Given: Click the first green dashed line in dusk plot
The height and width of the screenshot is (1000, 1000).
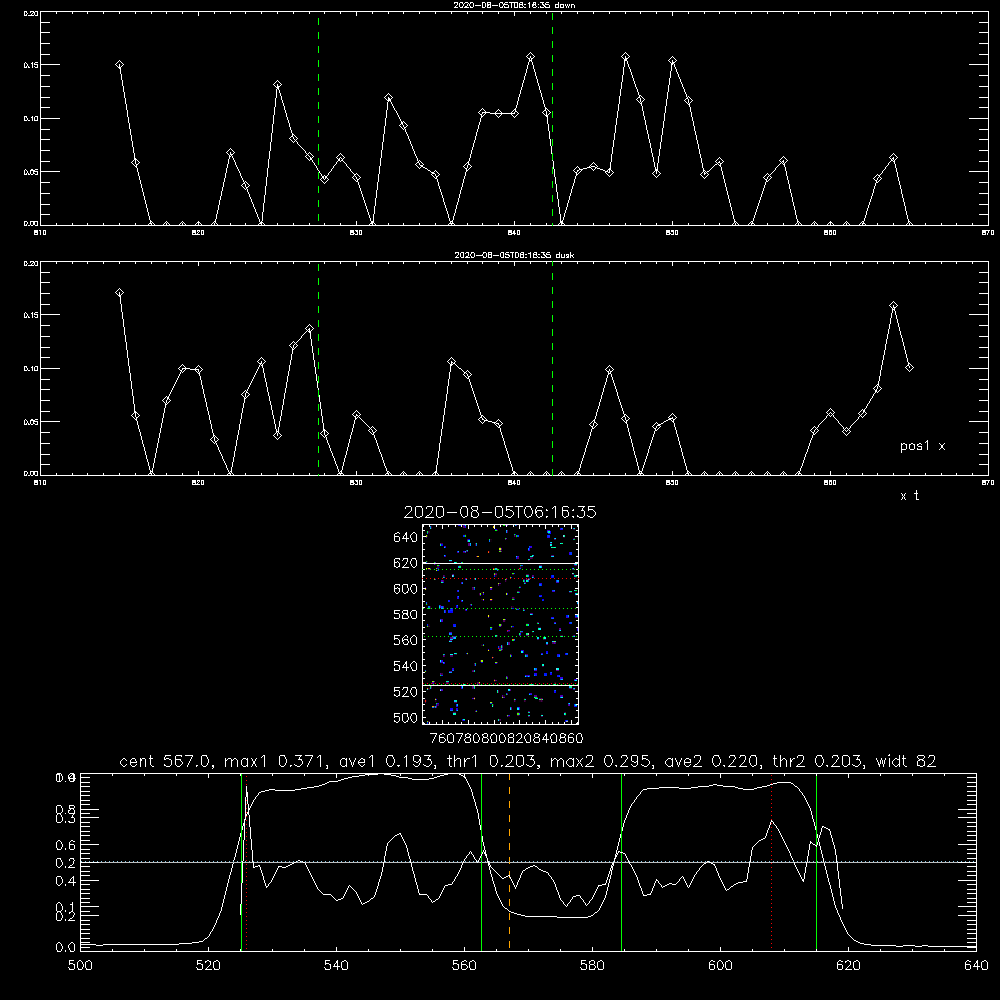Looking at the screenshot, I should [x=318, y=369].
